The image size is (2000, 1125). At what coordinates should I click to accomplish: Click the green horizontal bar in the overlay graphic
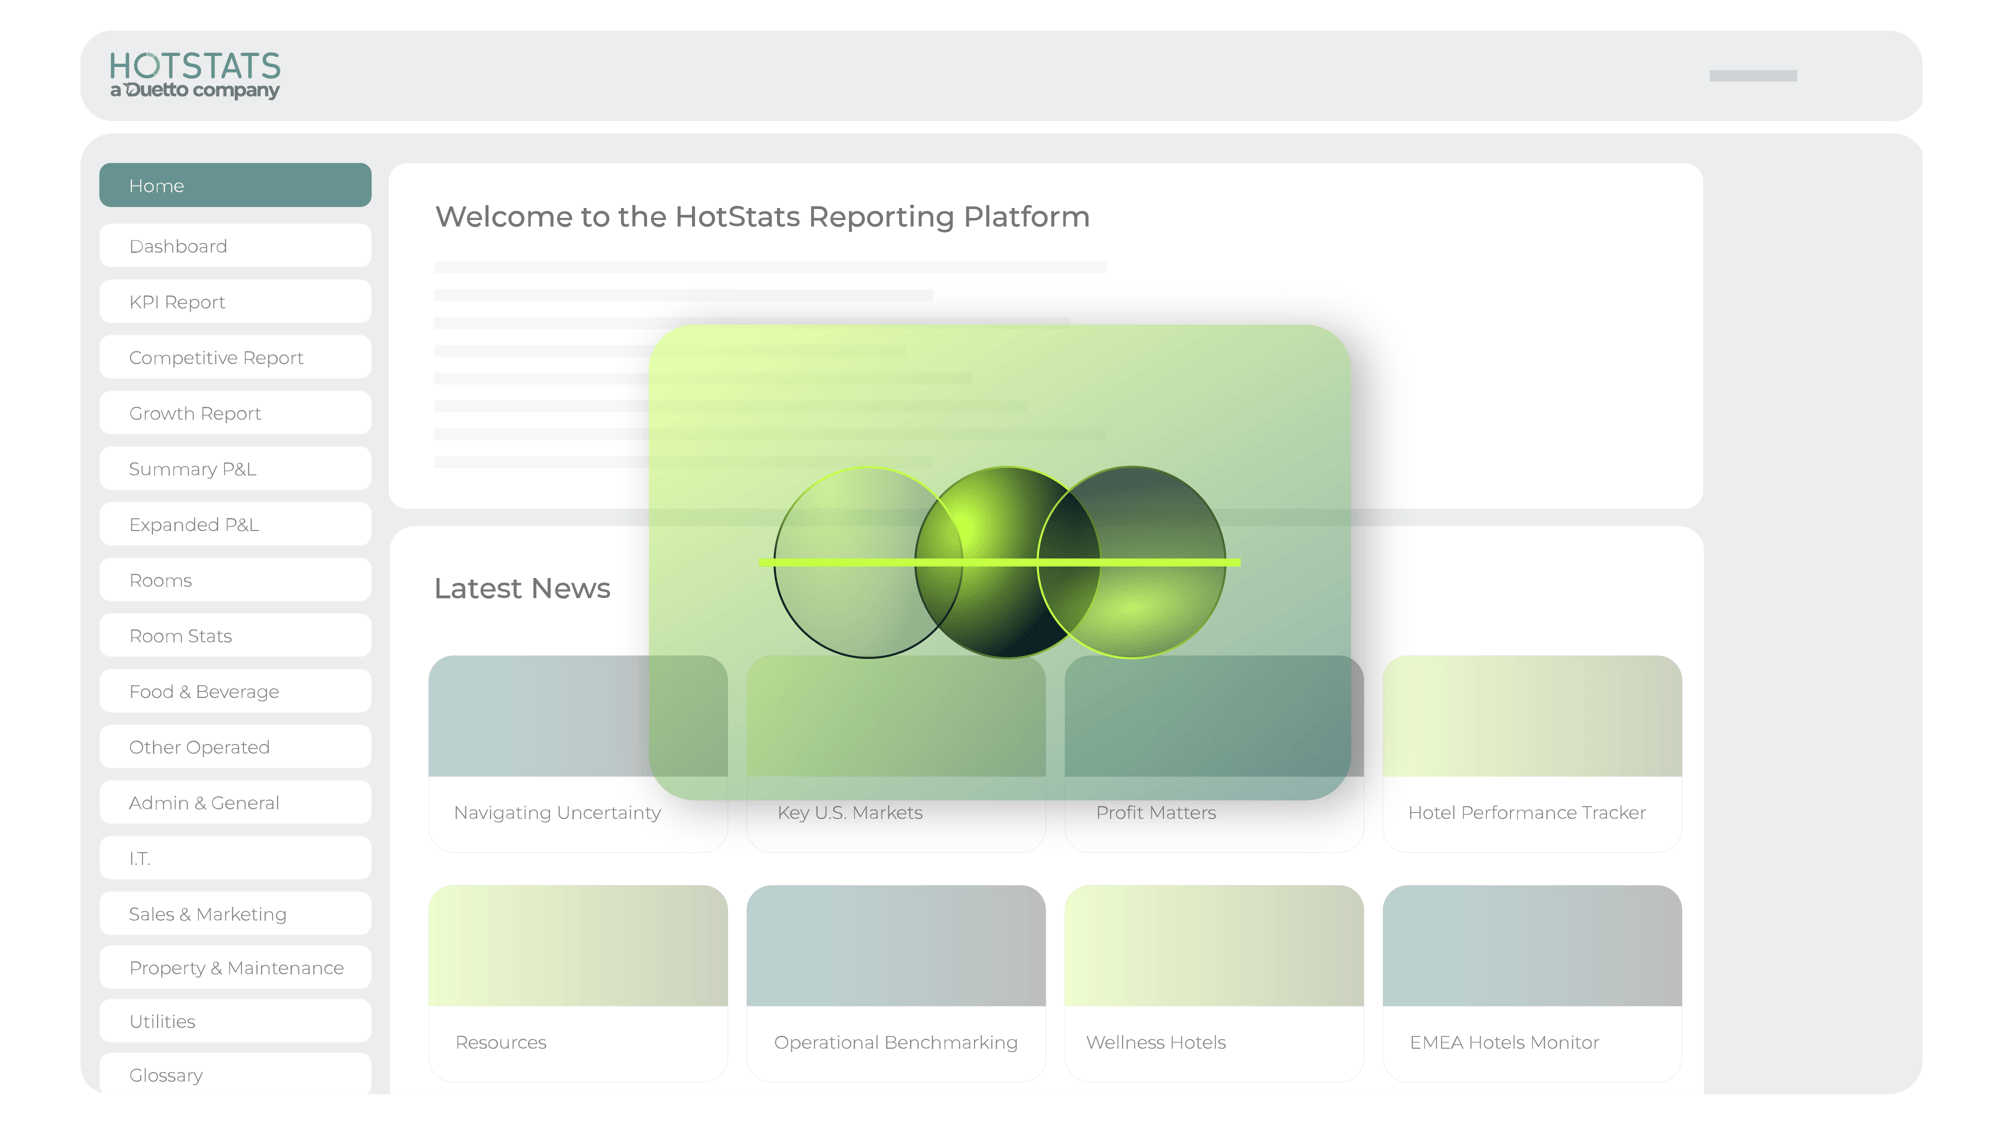pos(1000,562)
